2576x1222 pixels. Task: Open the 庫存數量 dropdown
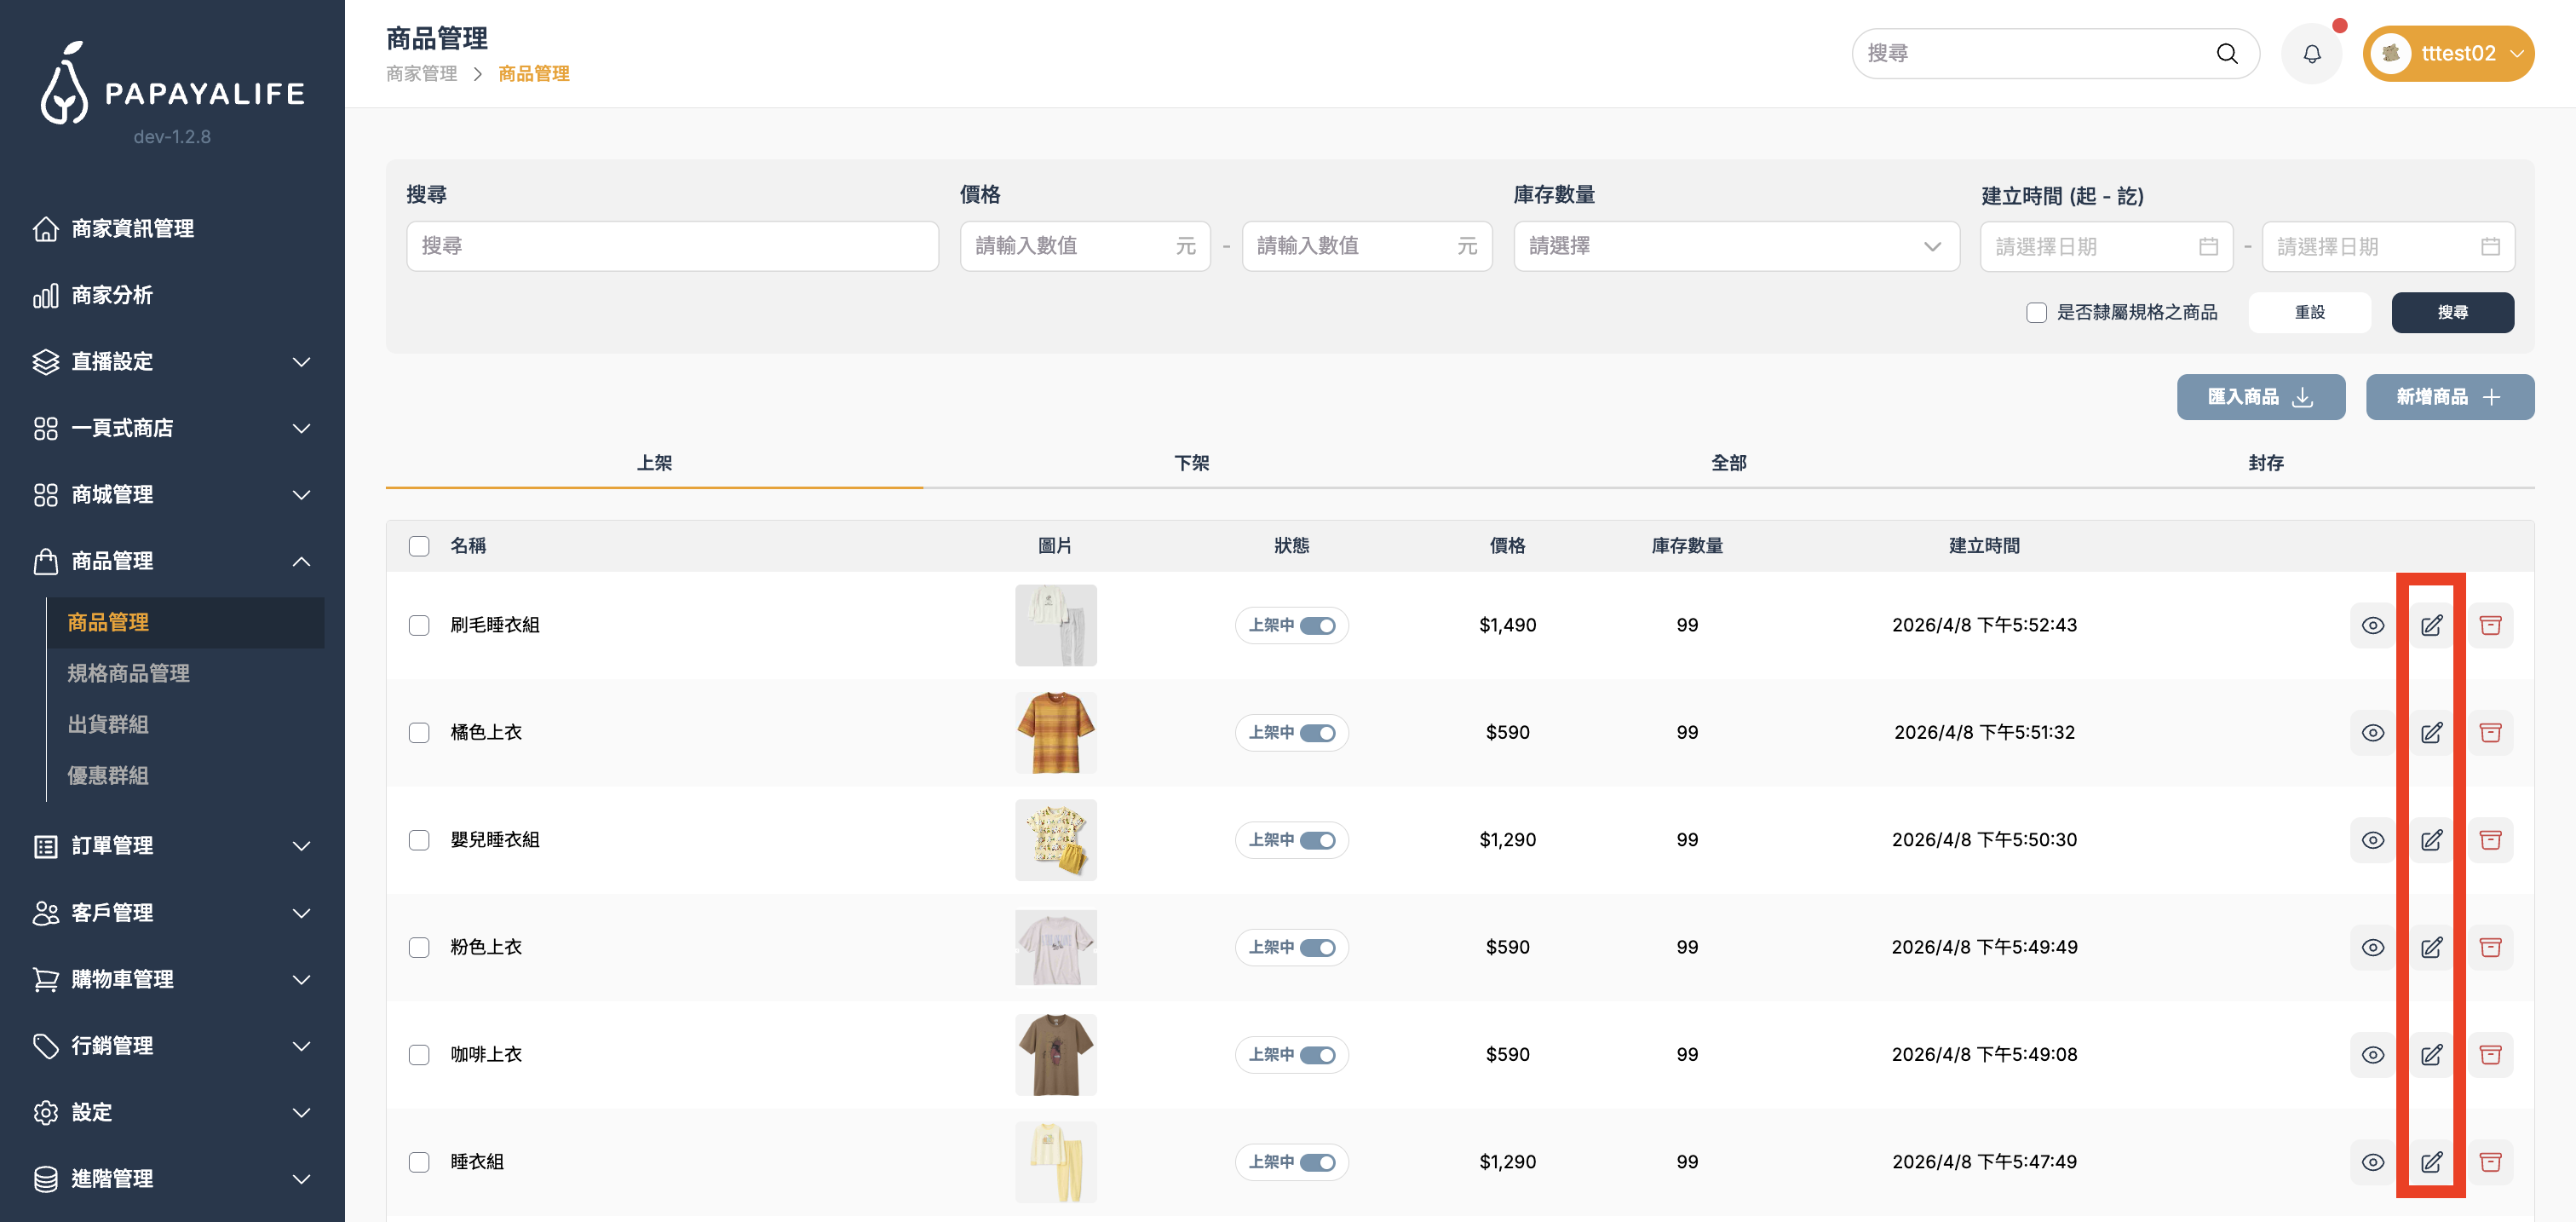[x=1735, y=247]
